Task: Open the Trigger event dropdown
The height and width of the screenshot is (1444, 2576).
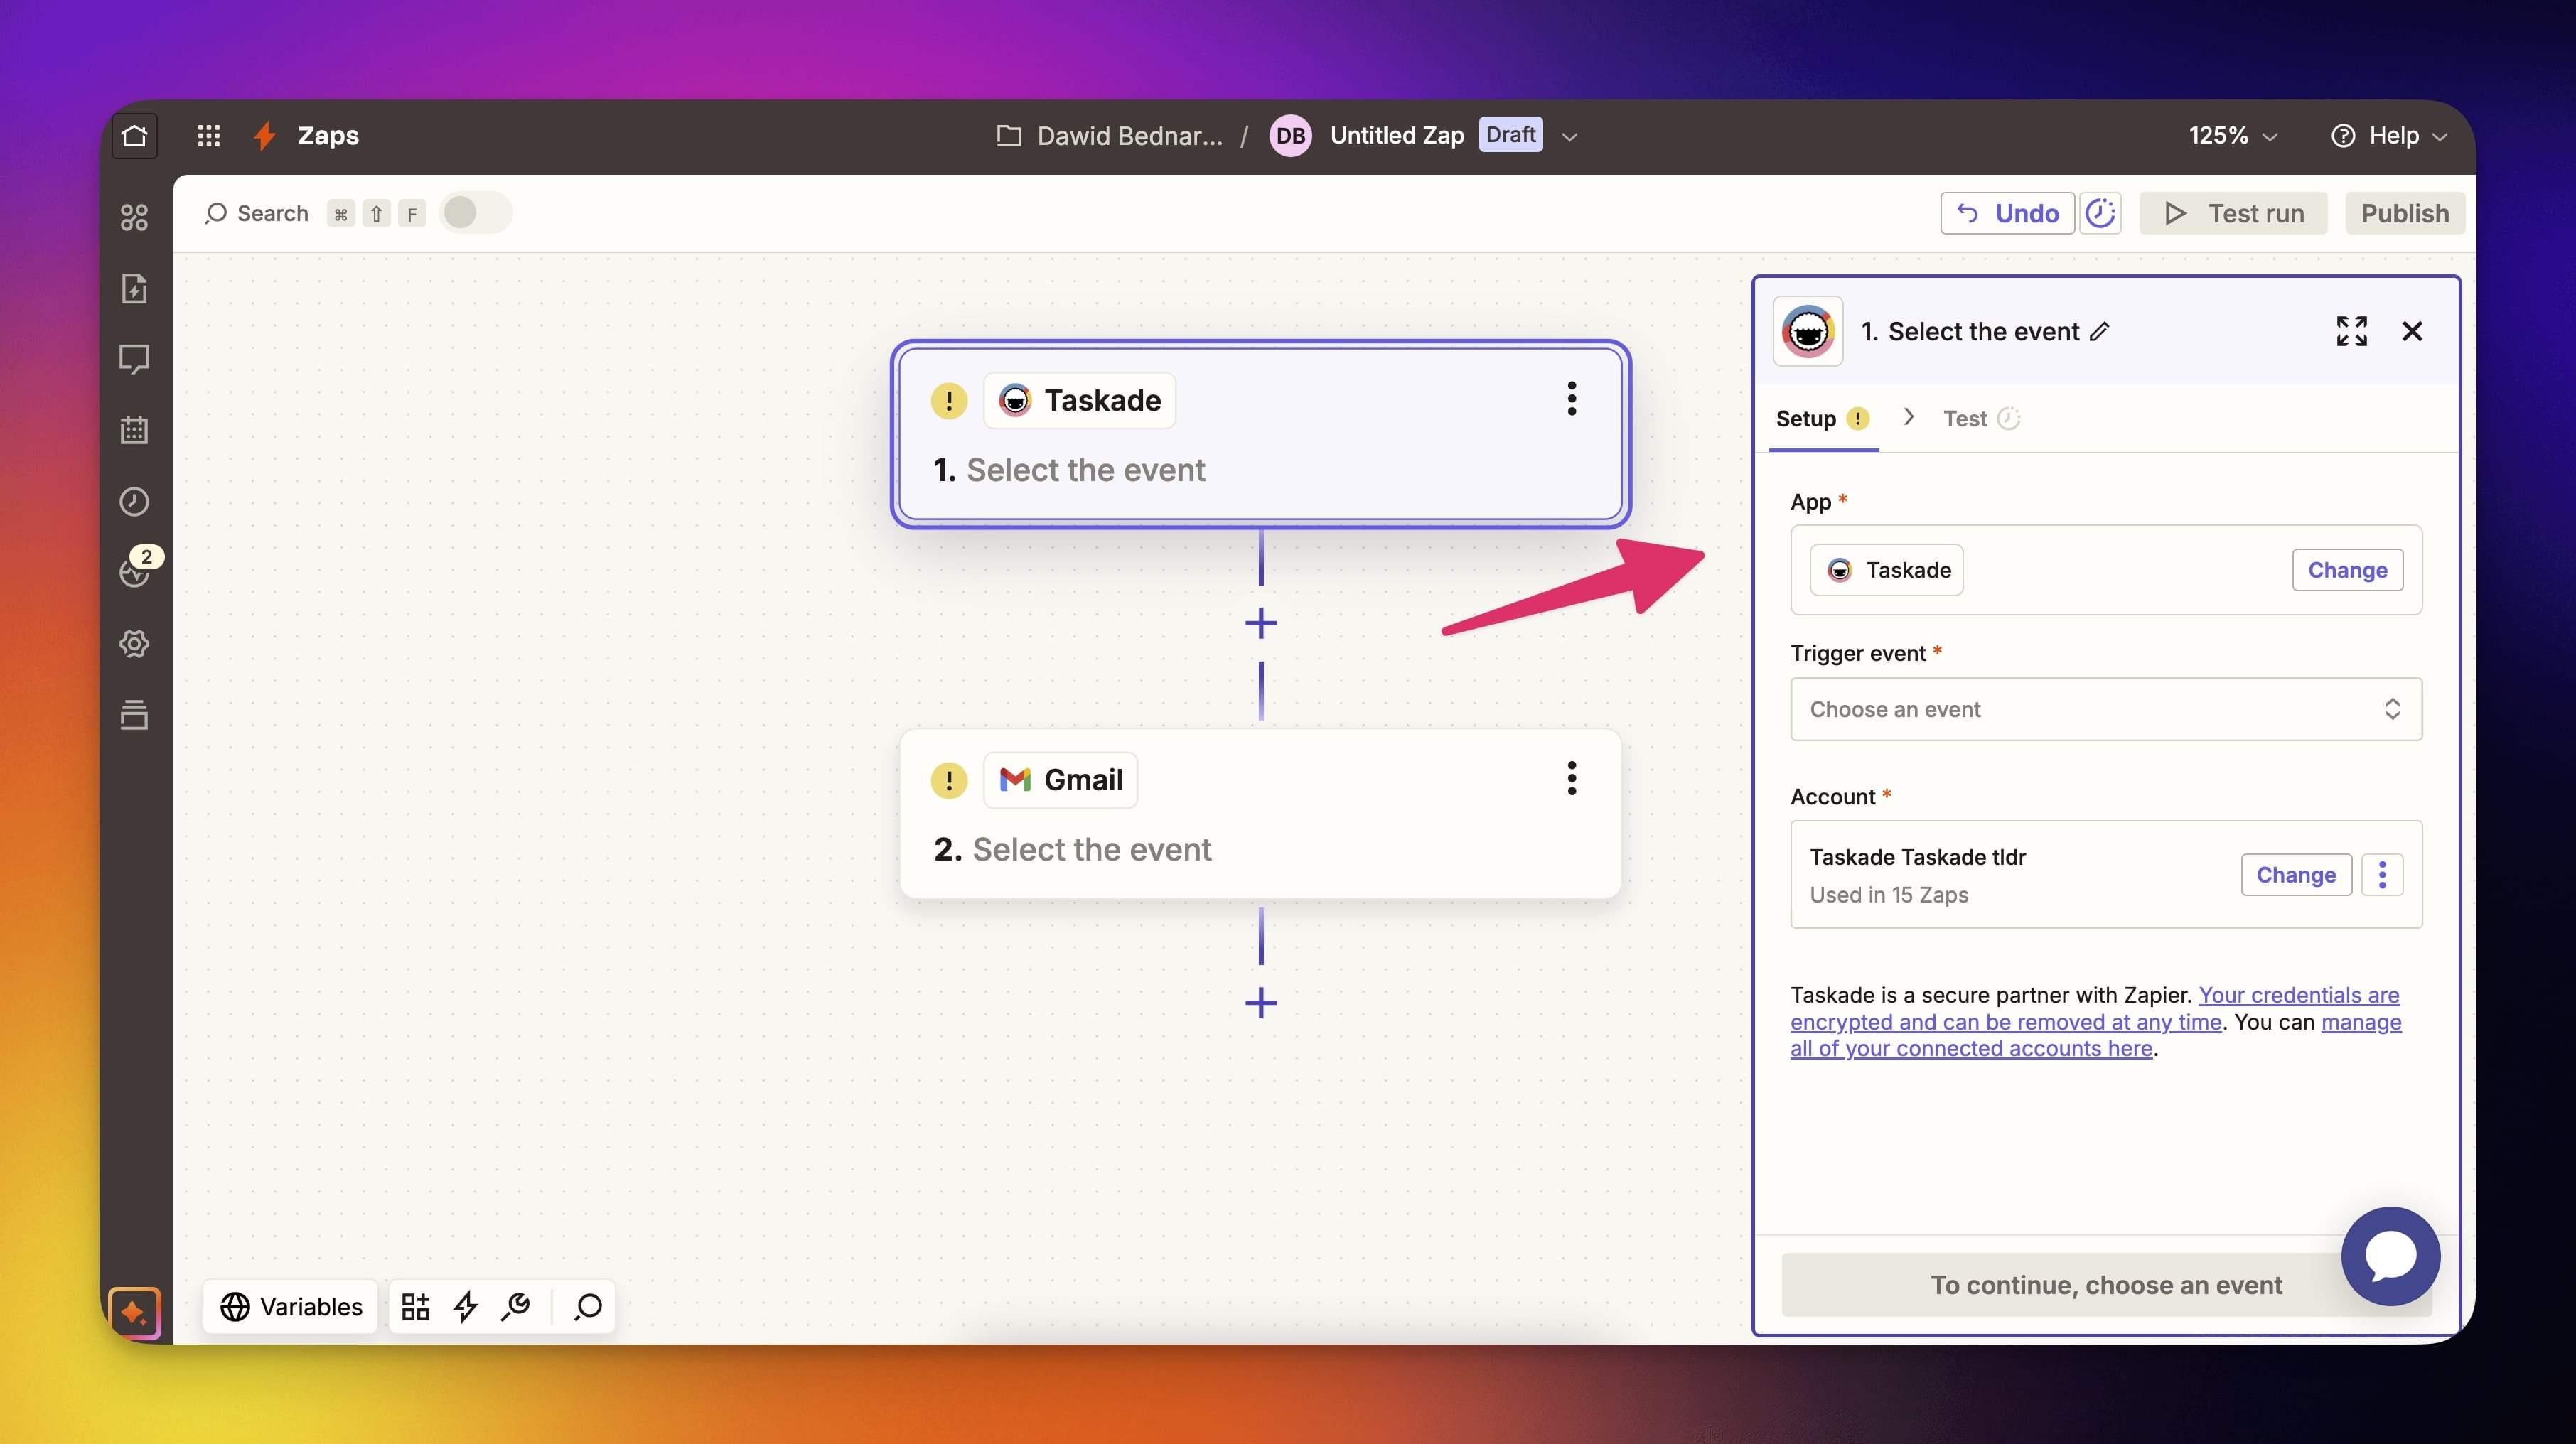Action: tap(2105, 709)
